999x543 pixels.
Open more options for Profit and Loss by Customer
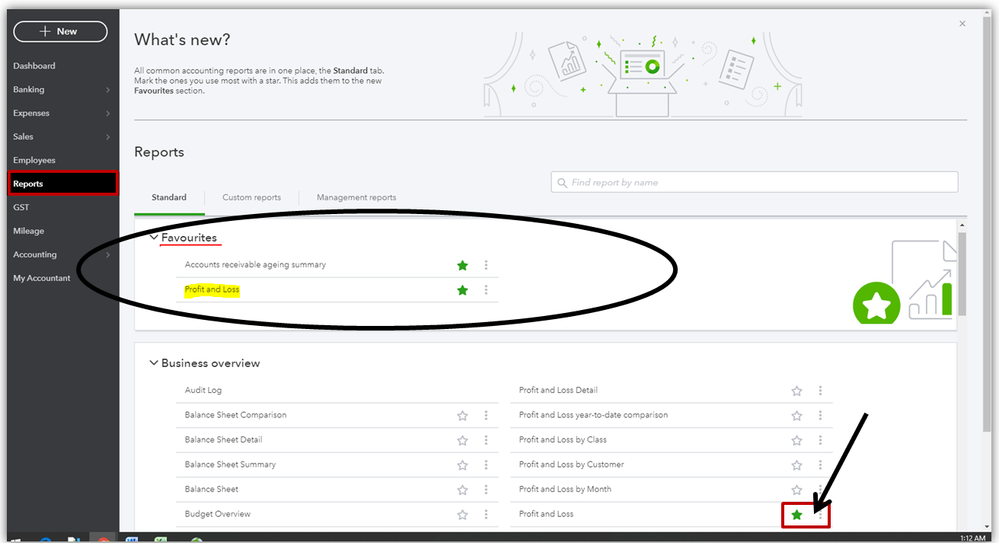tap(820, 465)
